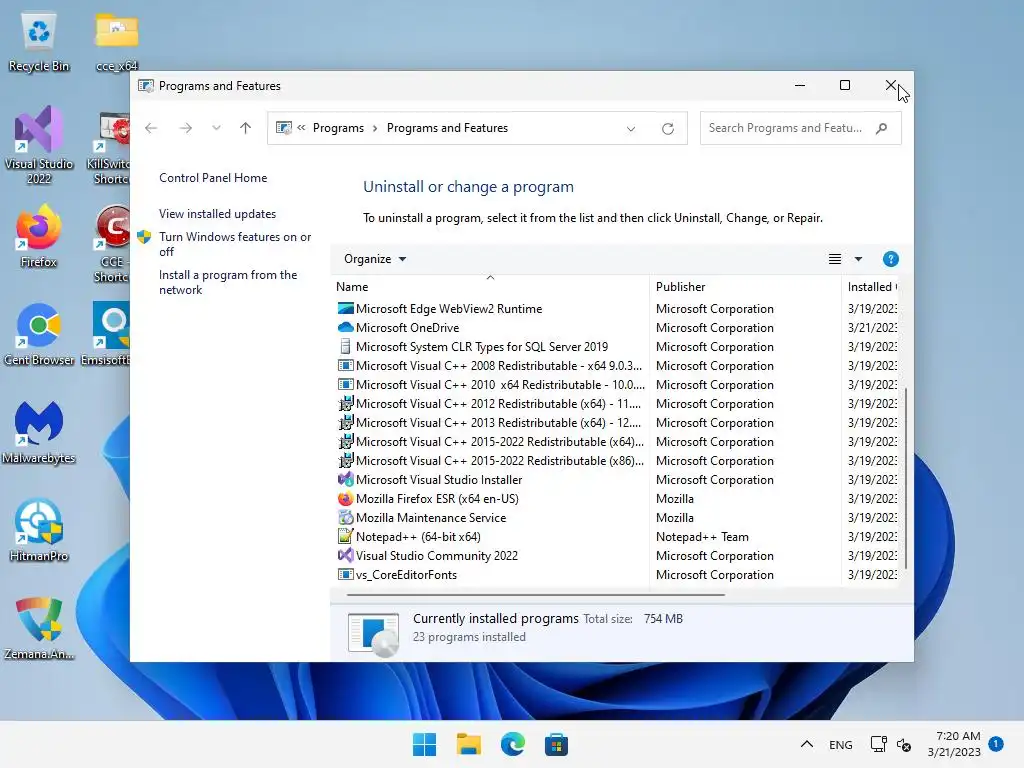Viewport: 1024px width, 768px height.
Task: Select Microsoft Visual C++ 2013 Redistributable entry
Action: [615, 423]
